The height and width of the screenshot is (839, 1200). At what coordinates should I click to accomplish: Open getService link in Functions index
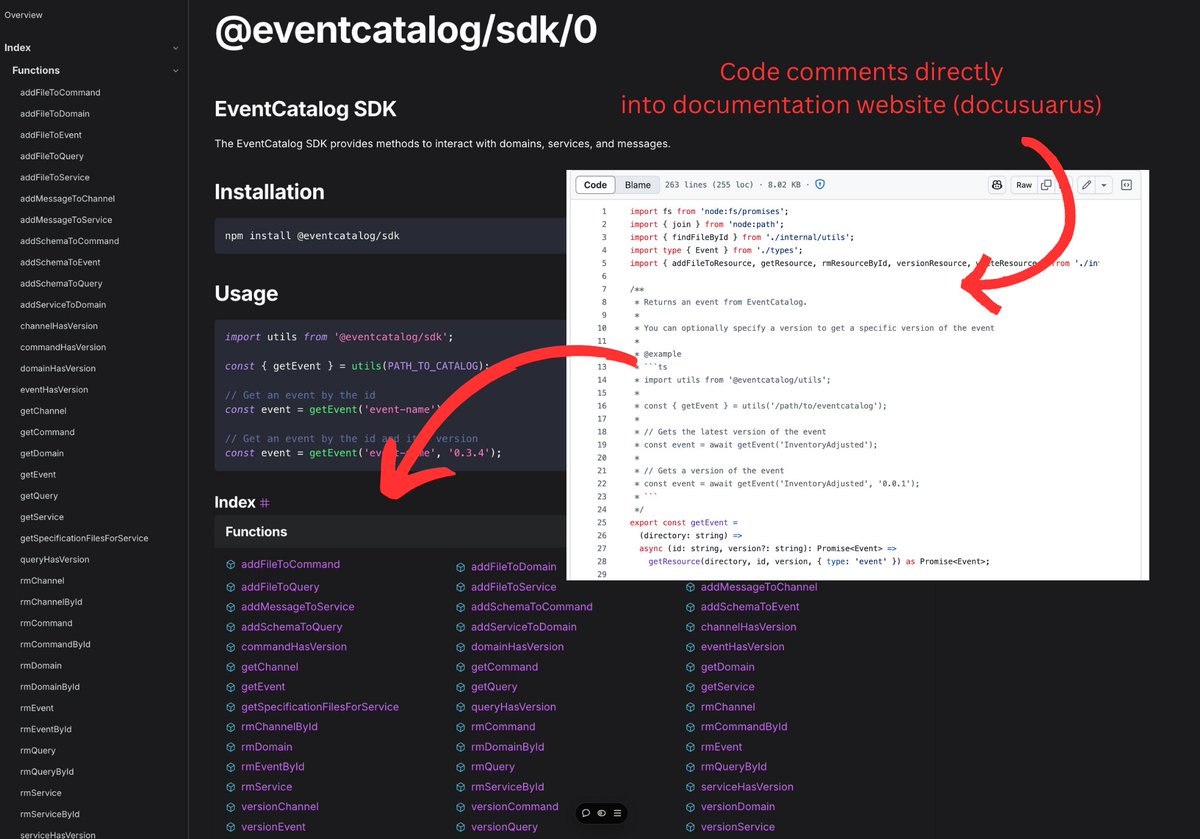tap(728, 687)
